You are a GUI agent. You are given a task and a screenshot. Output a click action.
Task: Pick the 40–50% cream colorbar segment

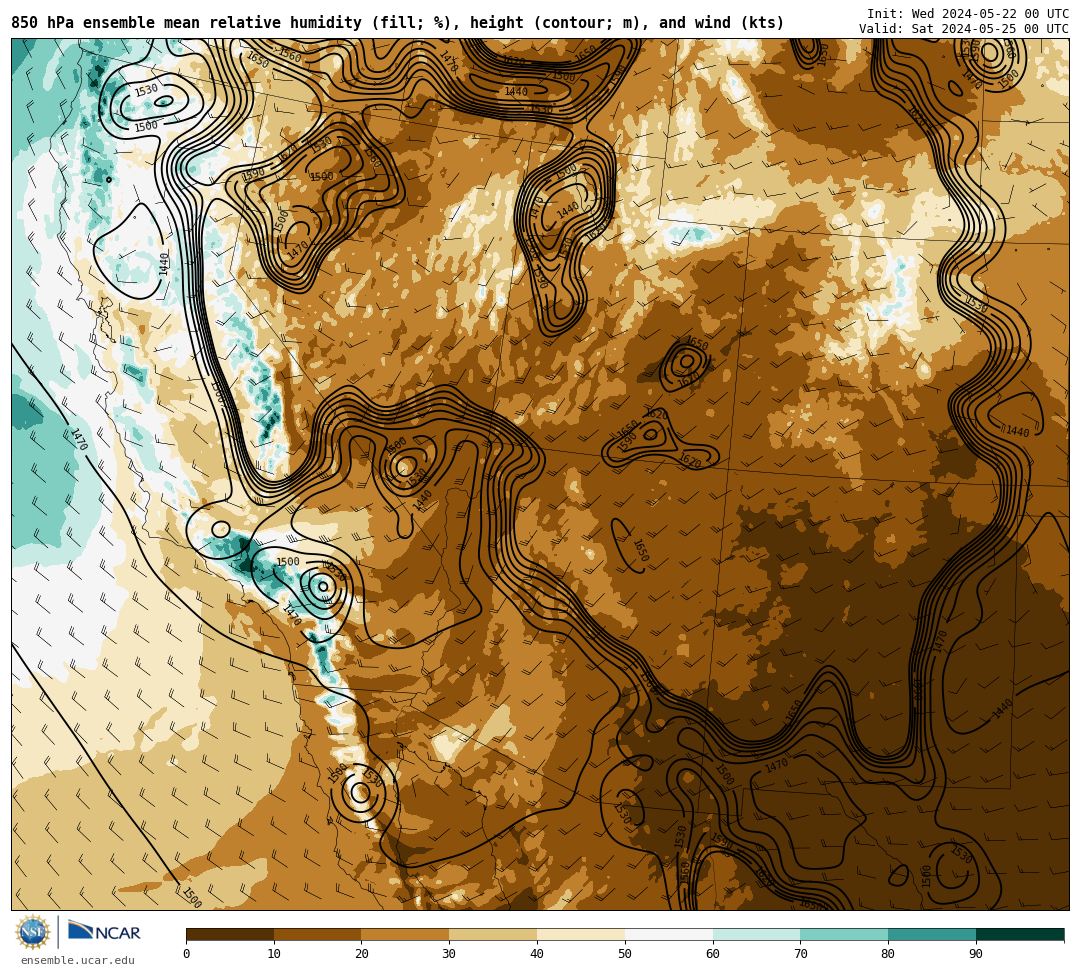[x=581, y=934]
